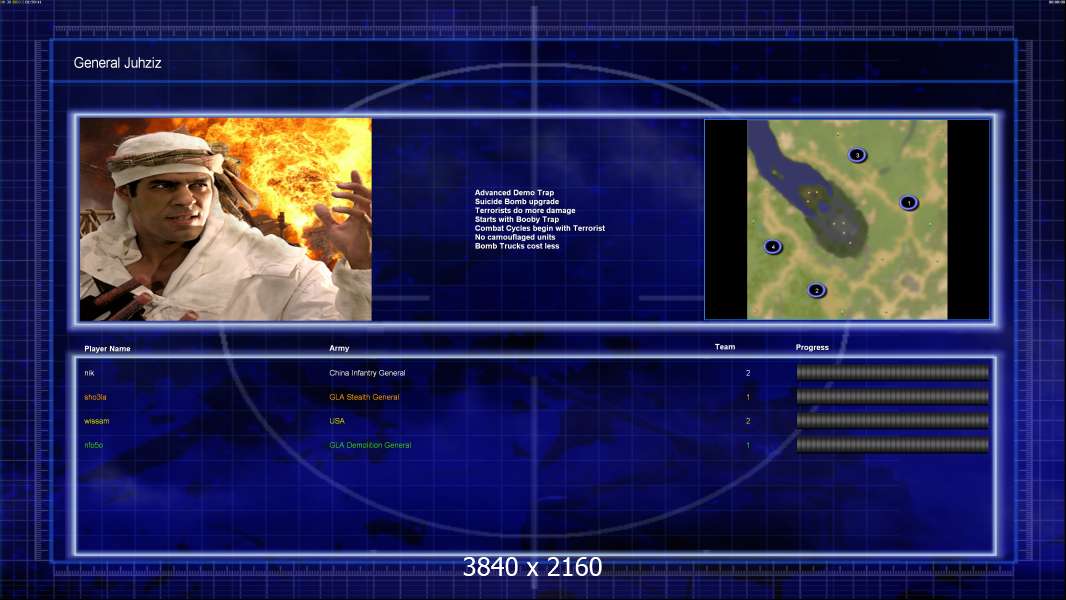Click the player name beside GLA Demolition General
This screenshot has height=600, width=1066.
[x=94, y=445]
